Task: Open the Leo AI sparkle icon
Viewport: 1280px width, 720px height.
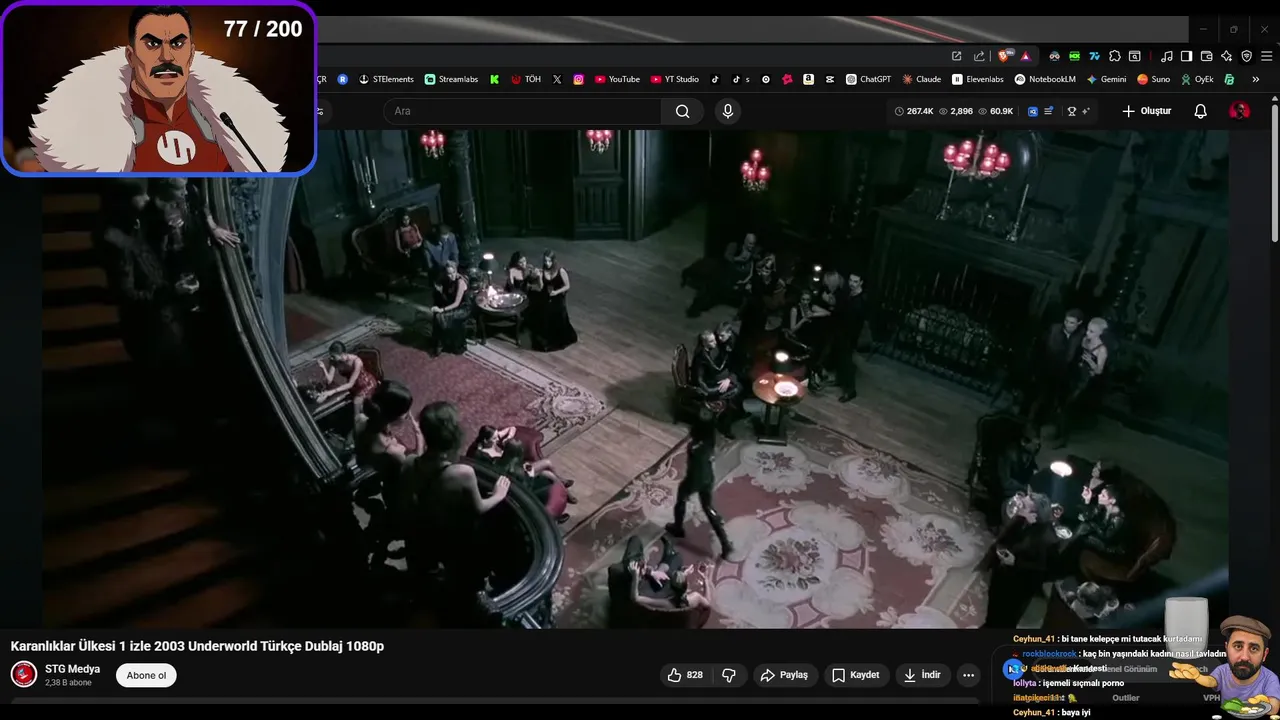Action: [1226, 56]
